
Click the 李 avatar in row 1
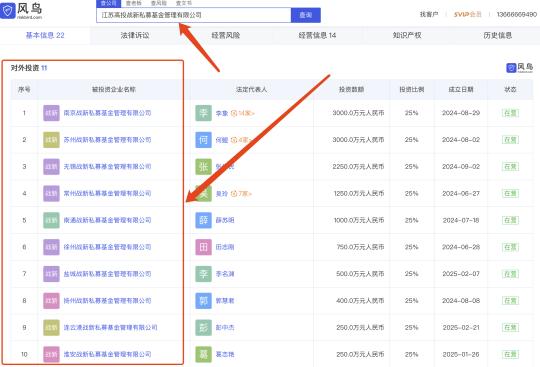point(204,113)
